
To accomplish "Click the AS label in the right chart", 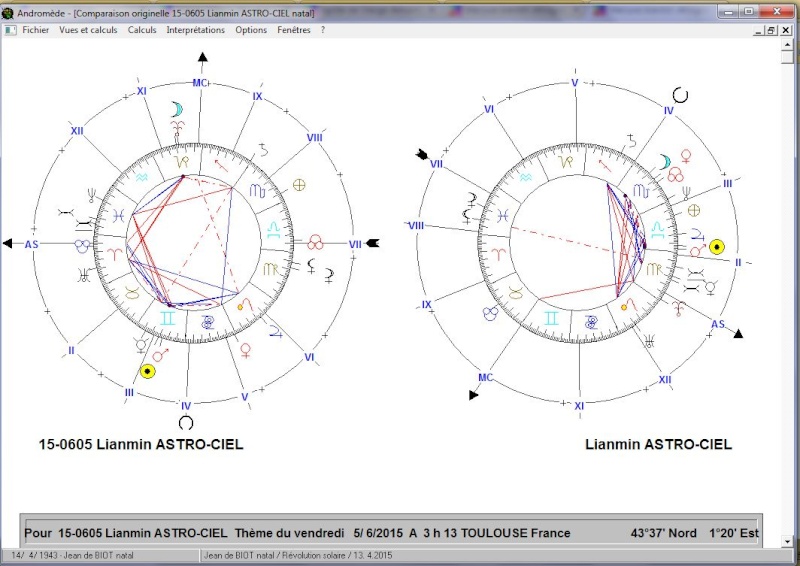I will click(x=718, y=324).
